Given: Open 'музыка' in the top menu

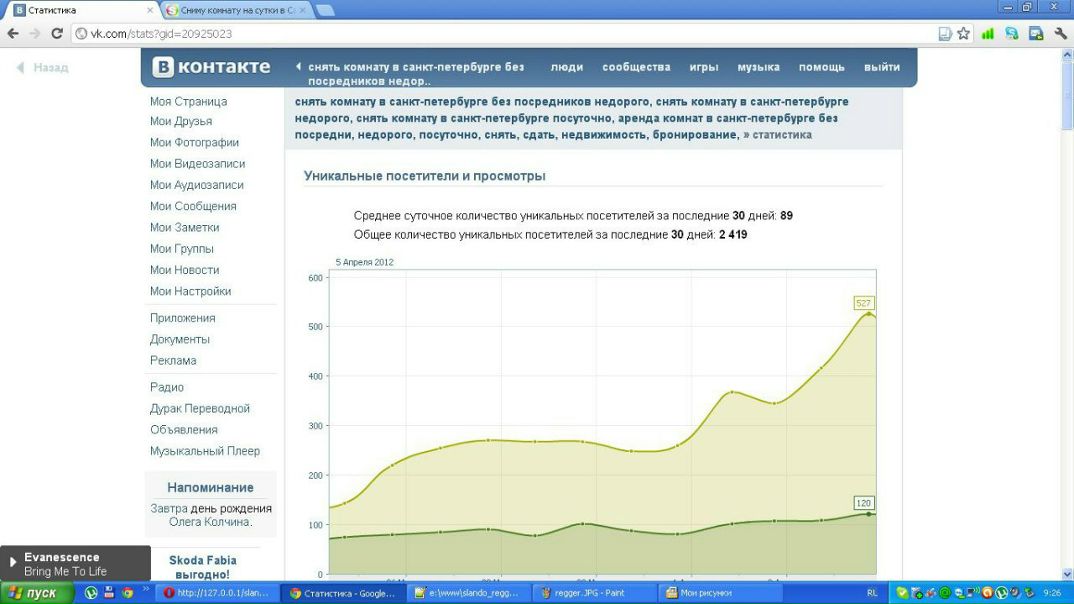Looking at the screenshot, I should (758, 67).
